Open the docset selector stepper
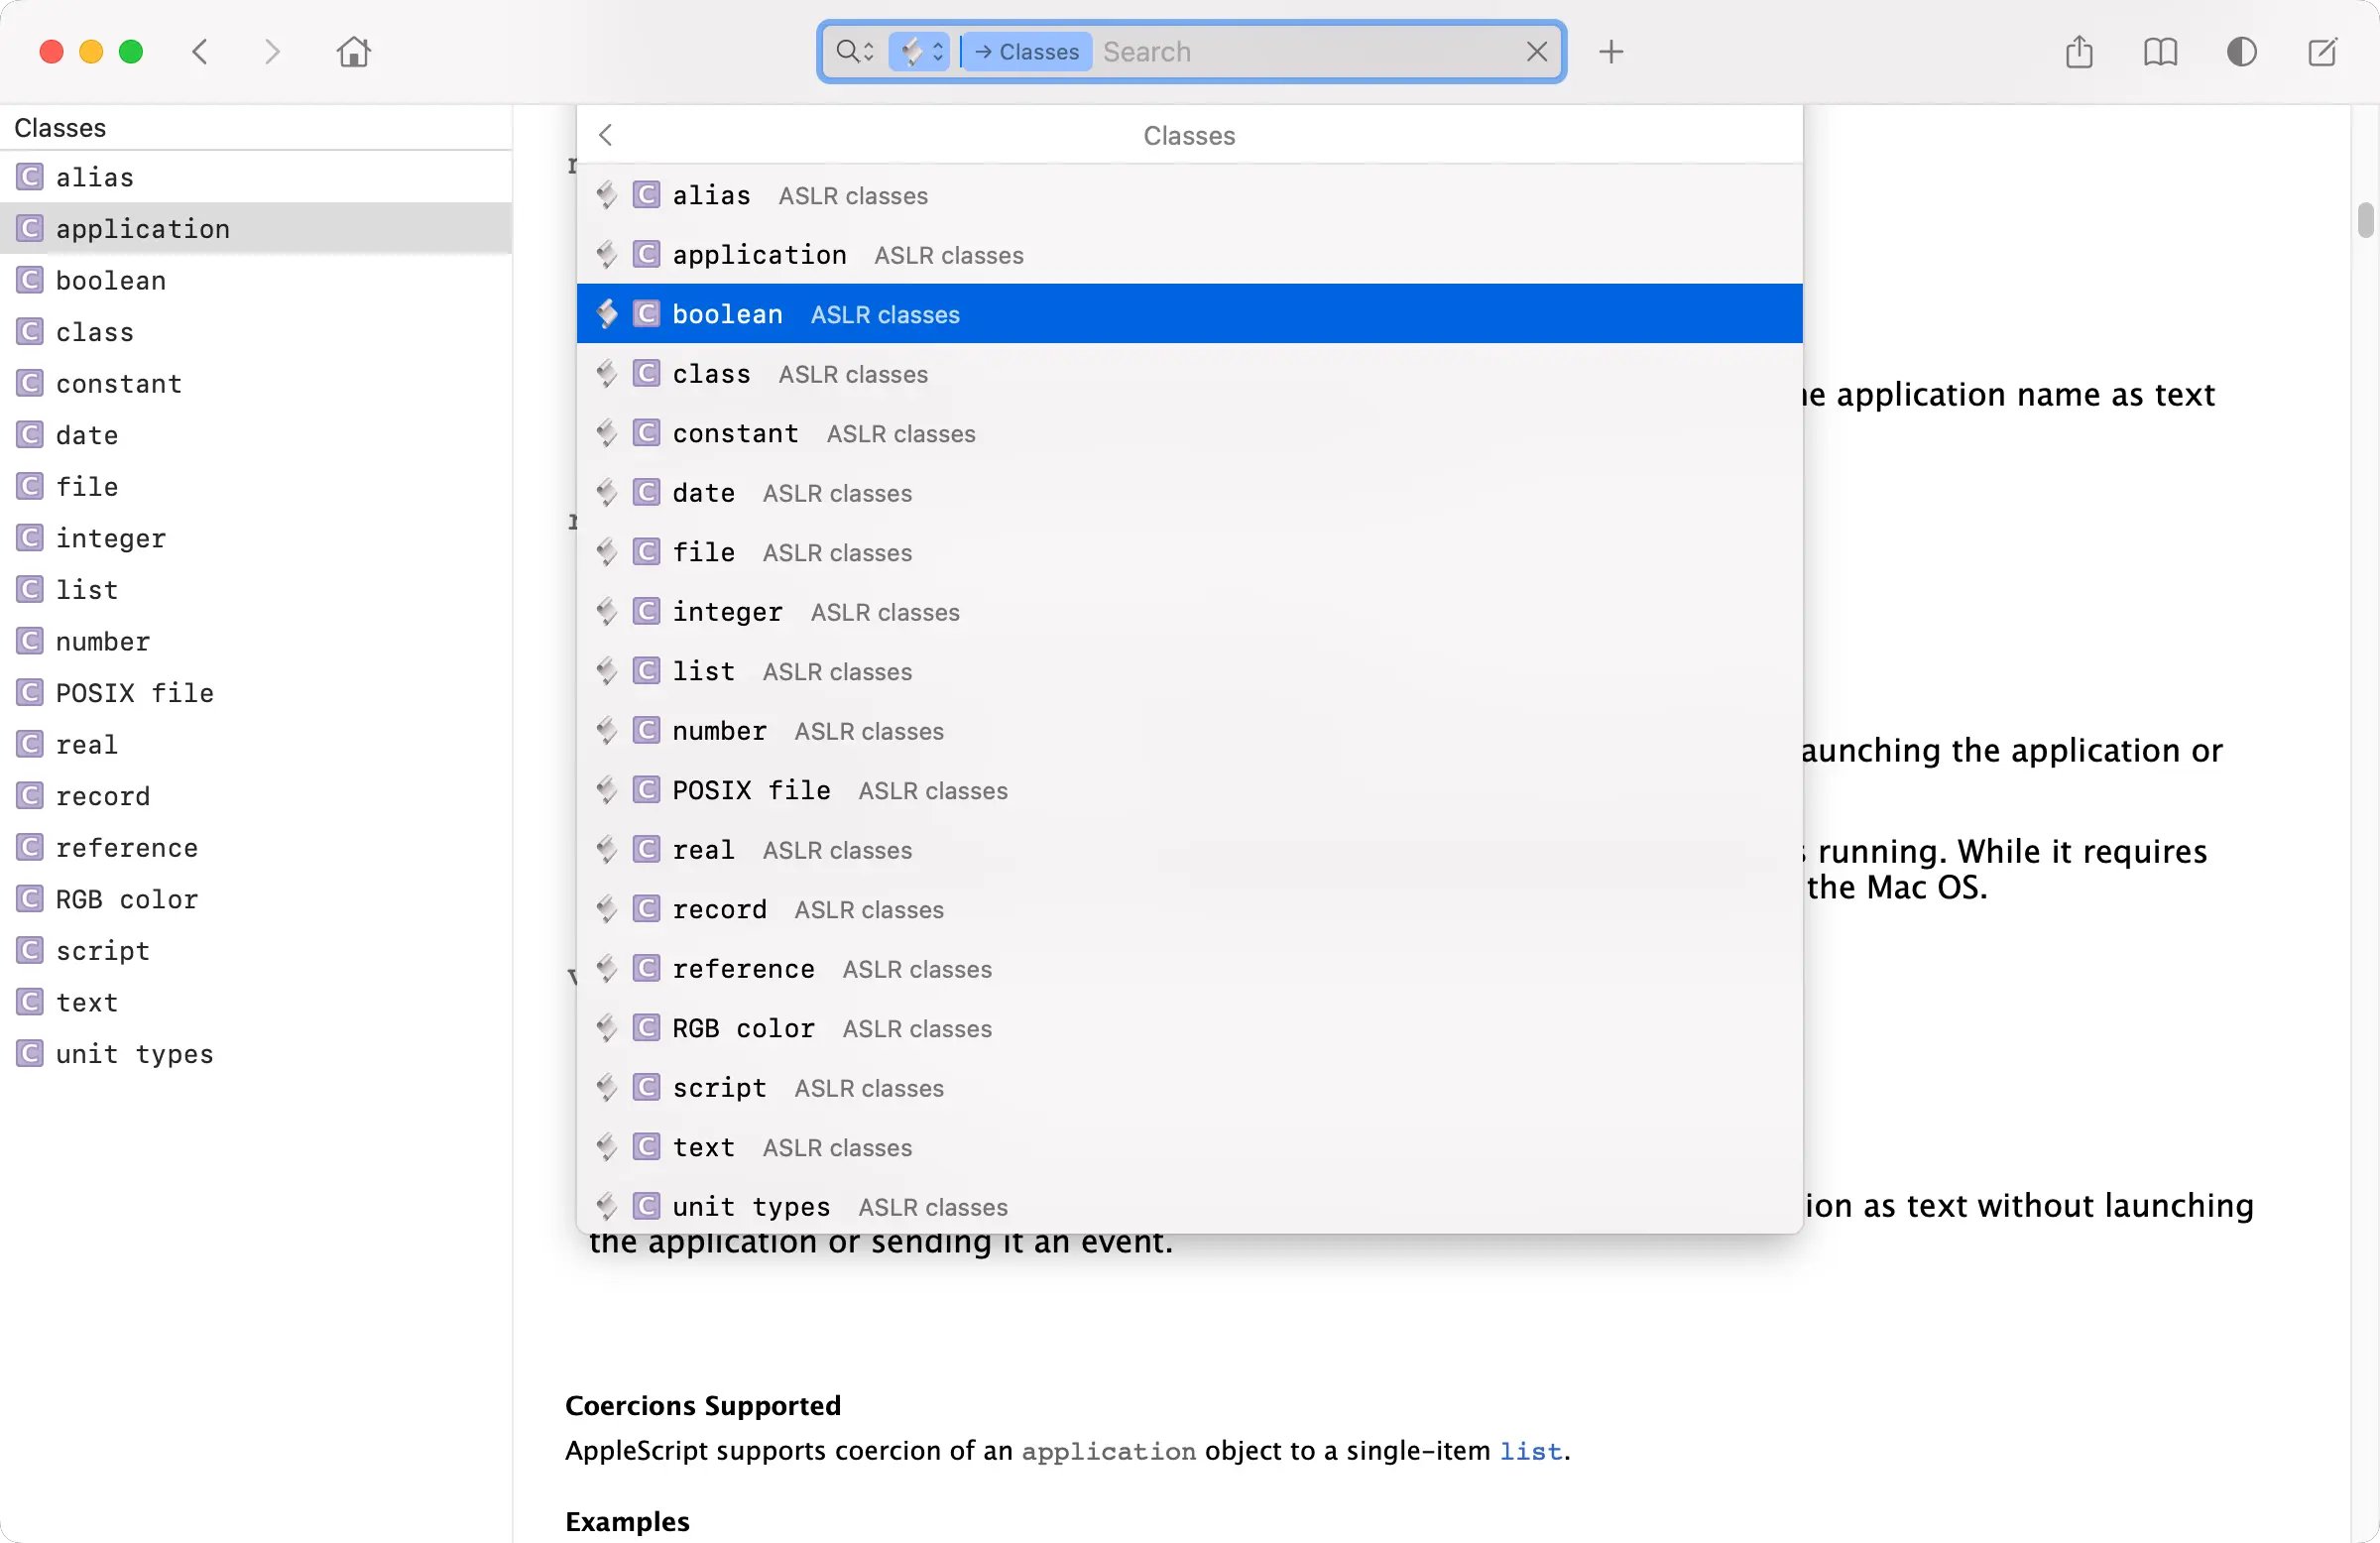This screenshot has width=2380, height=1543. pyautogui.click(x=919, y=52)
